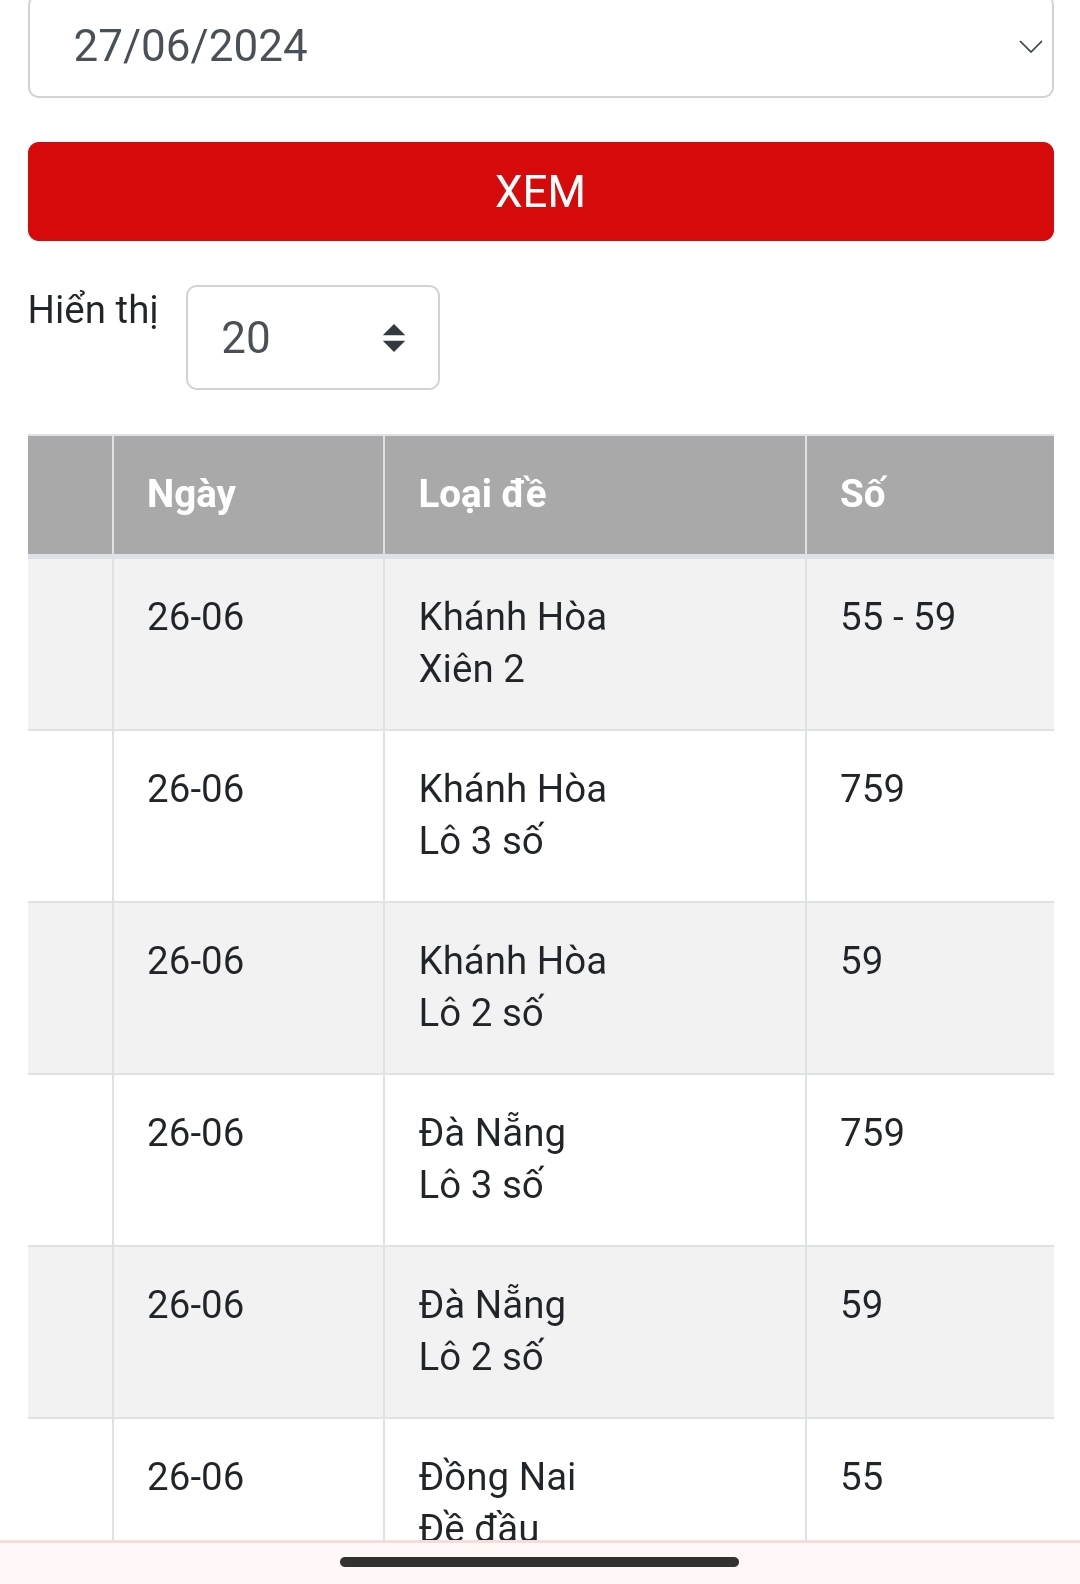Select the Đà Nẵng Lô 2 số entry
The width and height of the screenshot is (1080, 1584).
click(492, 1331)
